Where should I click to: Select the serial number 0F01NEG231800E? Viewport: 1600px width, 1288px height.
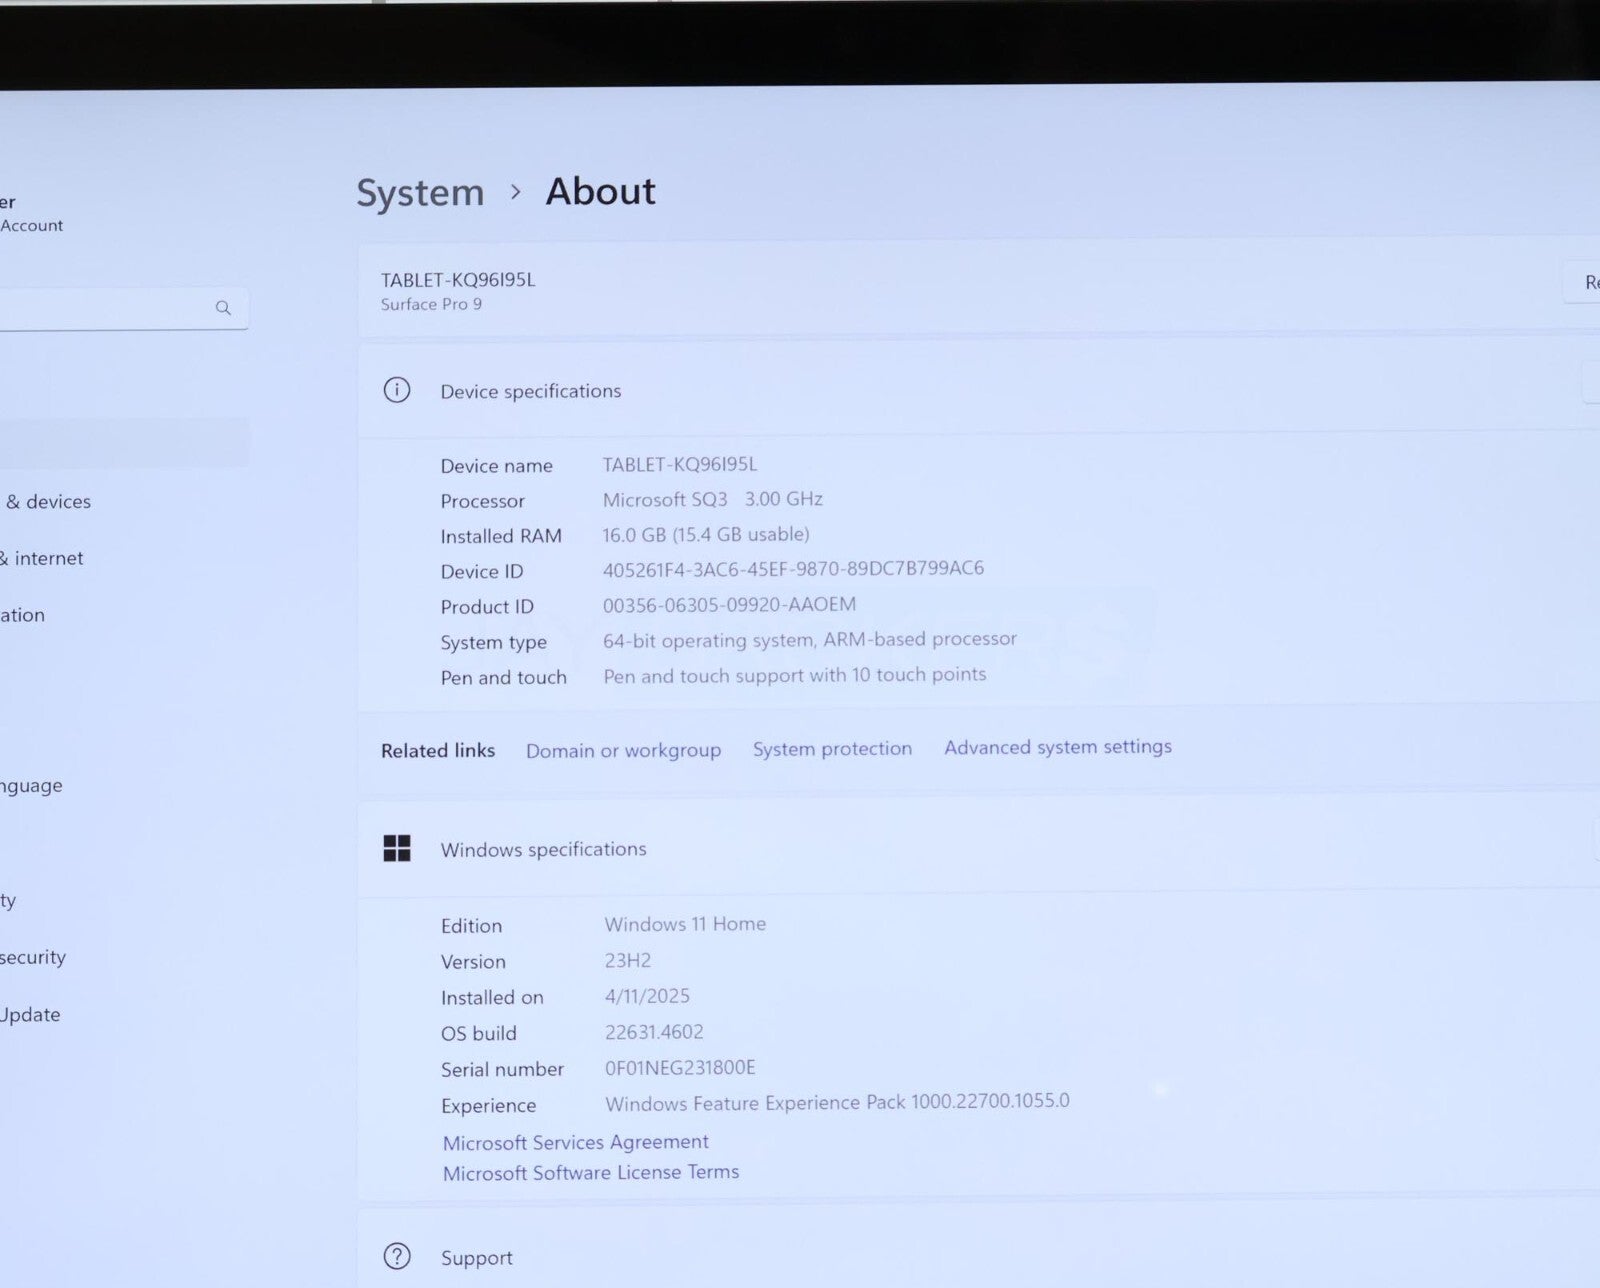coord(680,1068)
